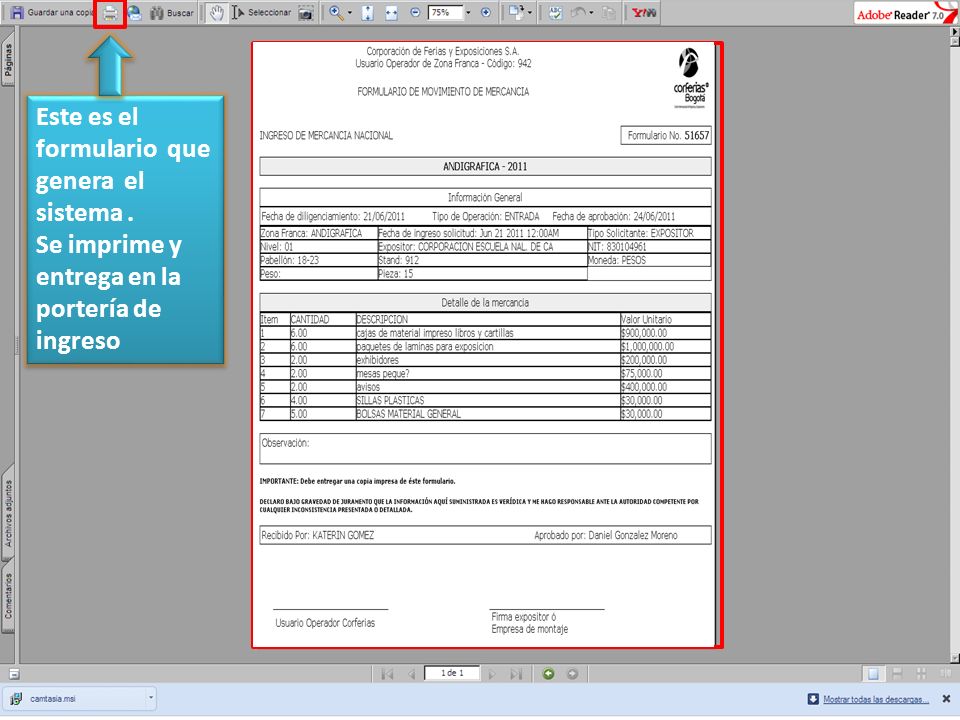Click the Formulario No. 51657 box
This screenshot has height=720, width=960.
(666, 135)
